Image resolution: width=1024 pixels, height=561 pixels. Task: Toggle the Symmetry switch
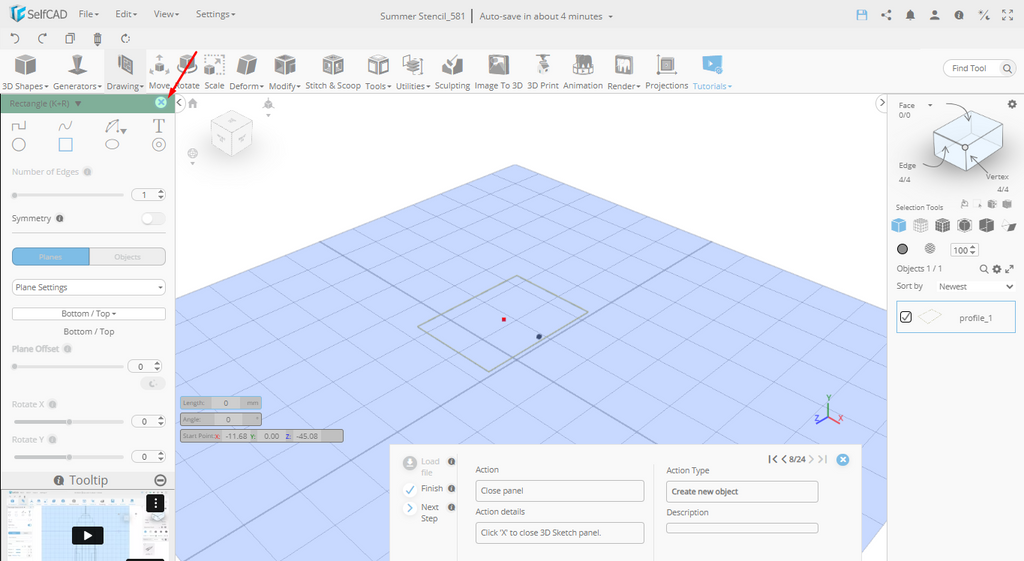pyautogui.click(x=153, y=218)
